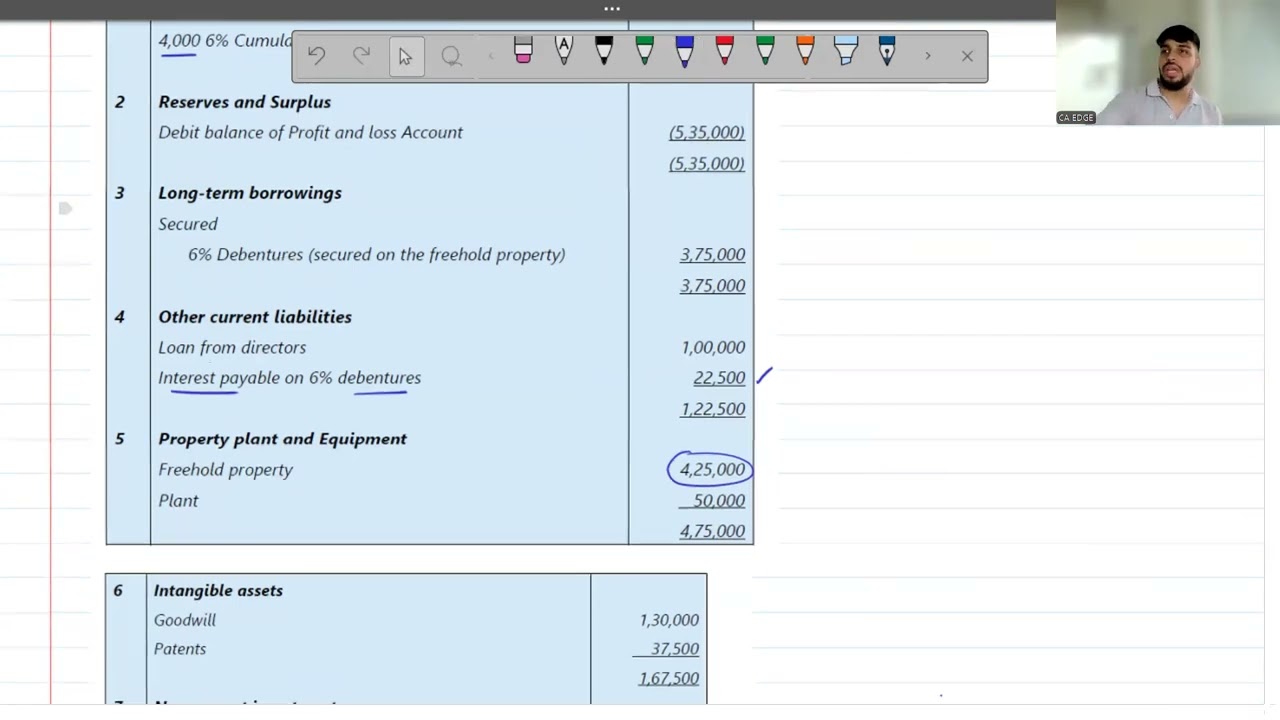This screenshot has width=1280, height=720.
Task: Click the 1,30,000 goodwill amount
Action: click(669, 621)
